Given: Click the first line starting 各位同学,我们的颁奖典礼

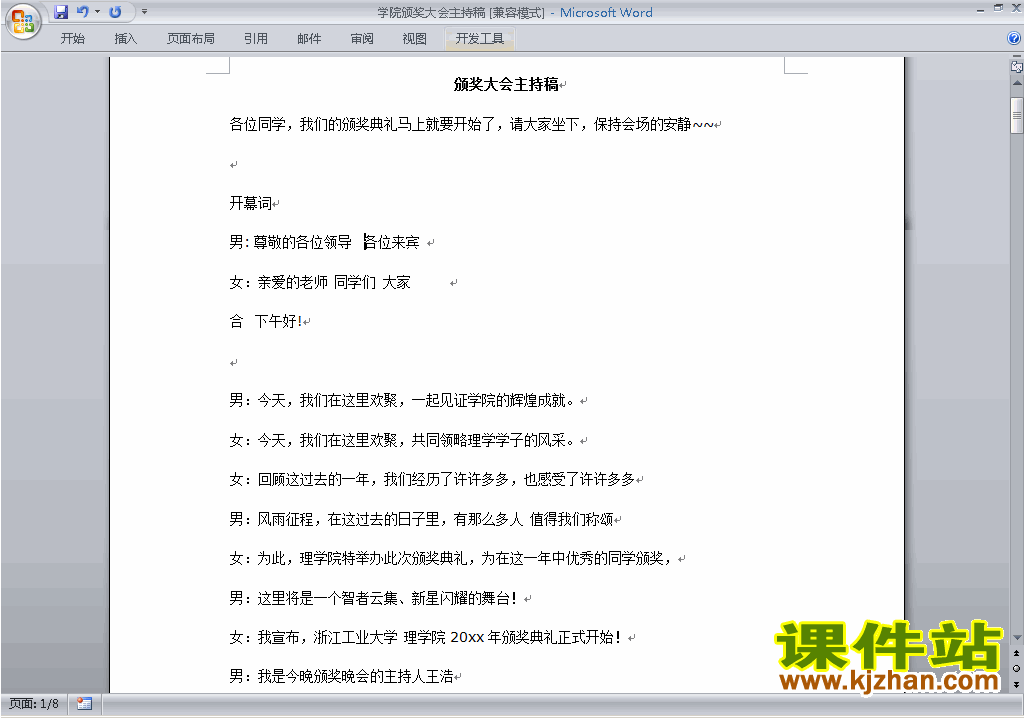Looking at the screenshot, I should [x=472, y=124].
